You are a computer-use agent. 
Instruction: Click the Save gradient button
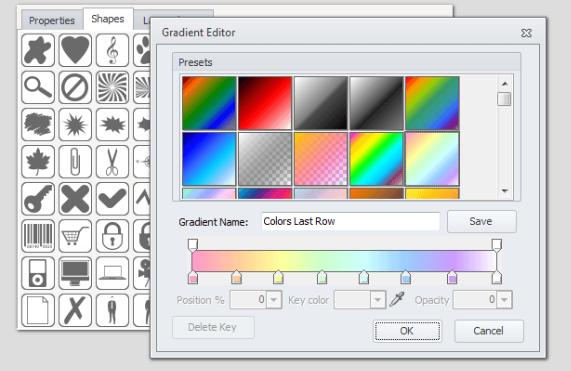[481, 221]
